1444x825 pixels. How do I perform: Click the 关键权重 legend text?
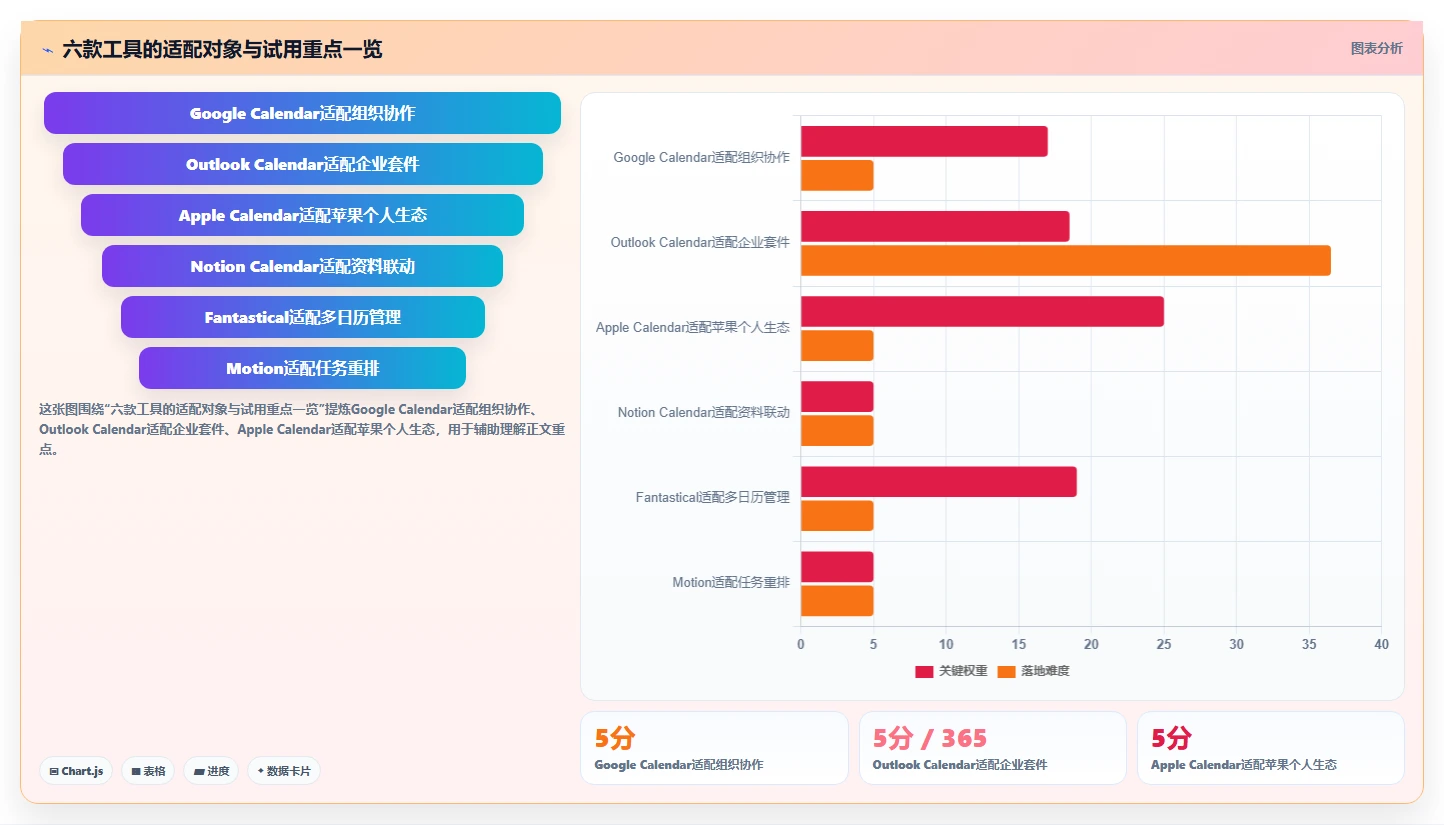pyautogui.click(x=963, y=671)
